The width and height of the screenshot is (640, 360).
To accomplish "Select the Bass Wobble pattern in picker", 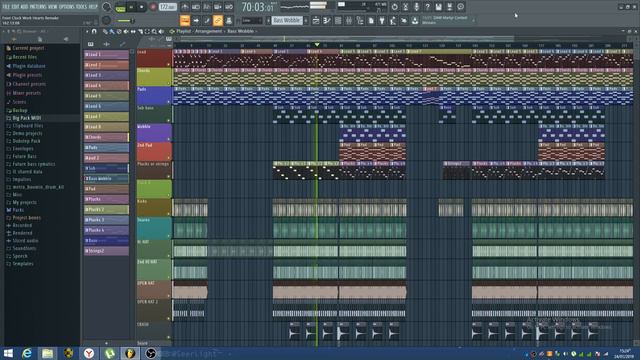I will [x=107, y=179].
